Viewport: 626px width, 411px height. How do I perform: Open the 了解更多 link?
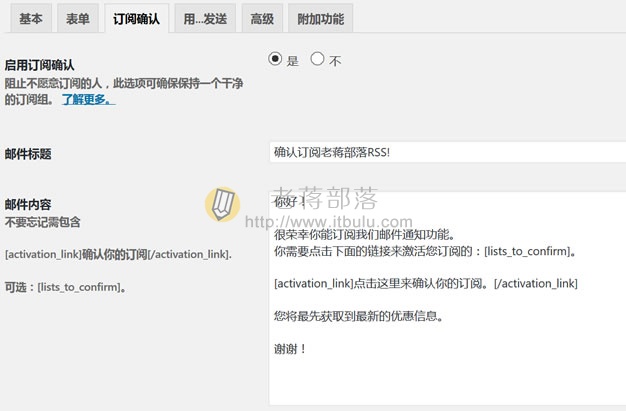click(x=88, y=99)
